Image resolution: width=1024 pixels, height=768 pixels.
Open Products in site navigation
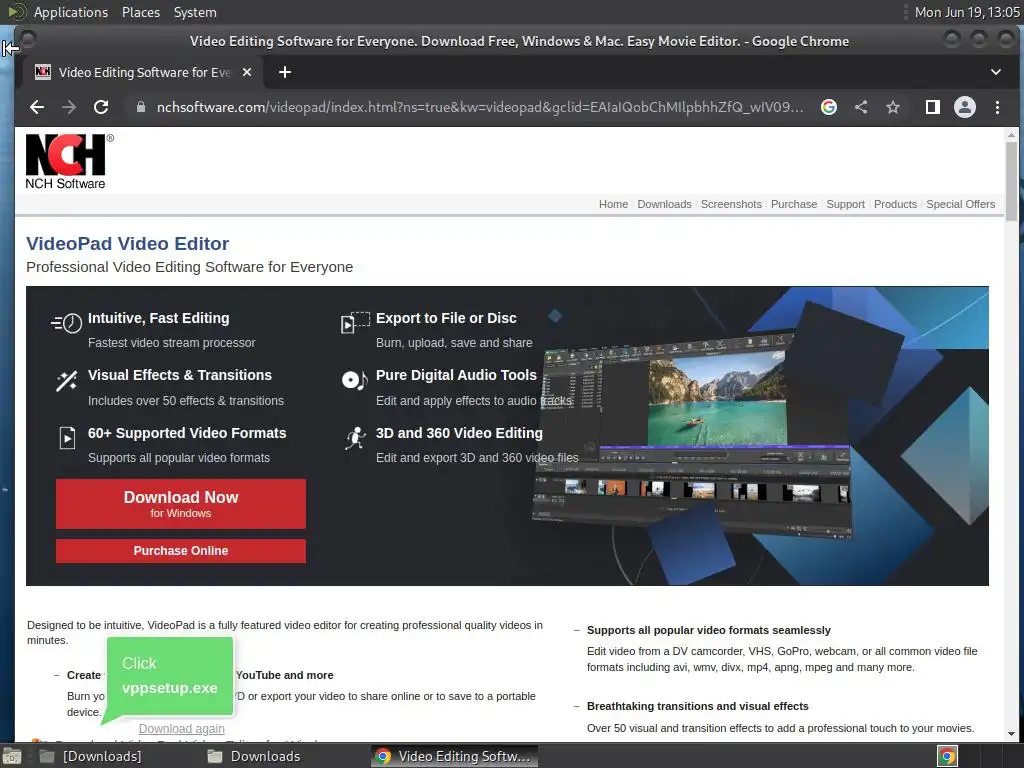895,204
